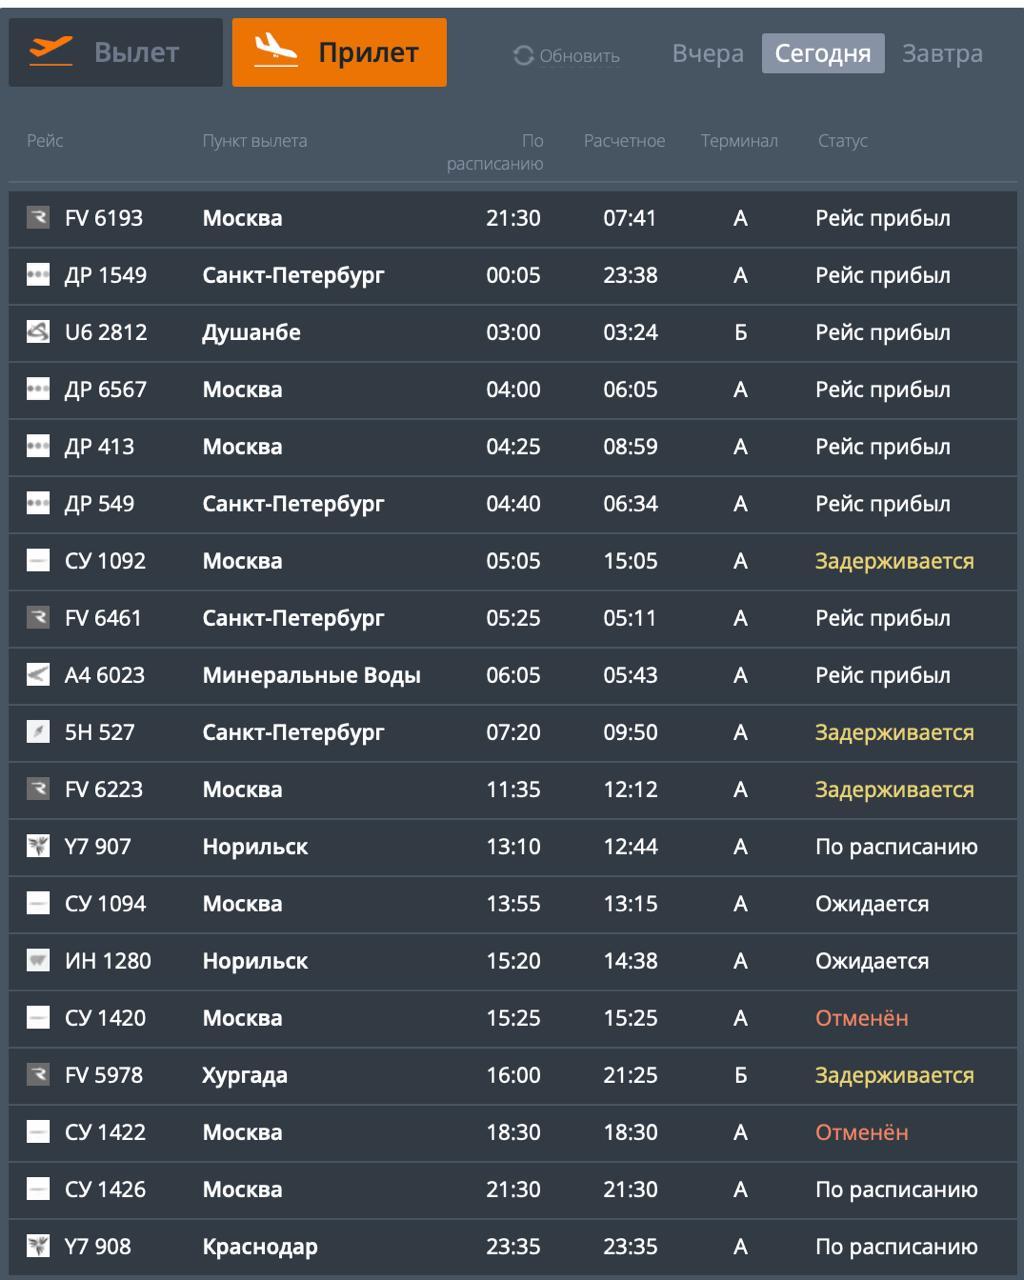Viewport: 1024px width, 1280px height.
Task: Click the Статус column header
Action: [x=842, y=141]
